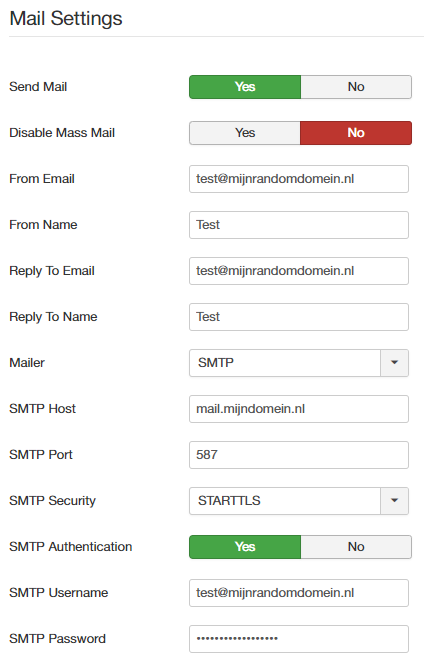Set Disable Mass Mail to Yes
The width and height of the screenshot is (424, 665).
245,133
